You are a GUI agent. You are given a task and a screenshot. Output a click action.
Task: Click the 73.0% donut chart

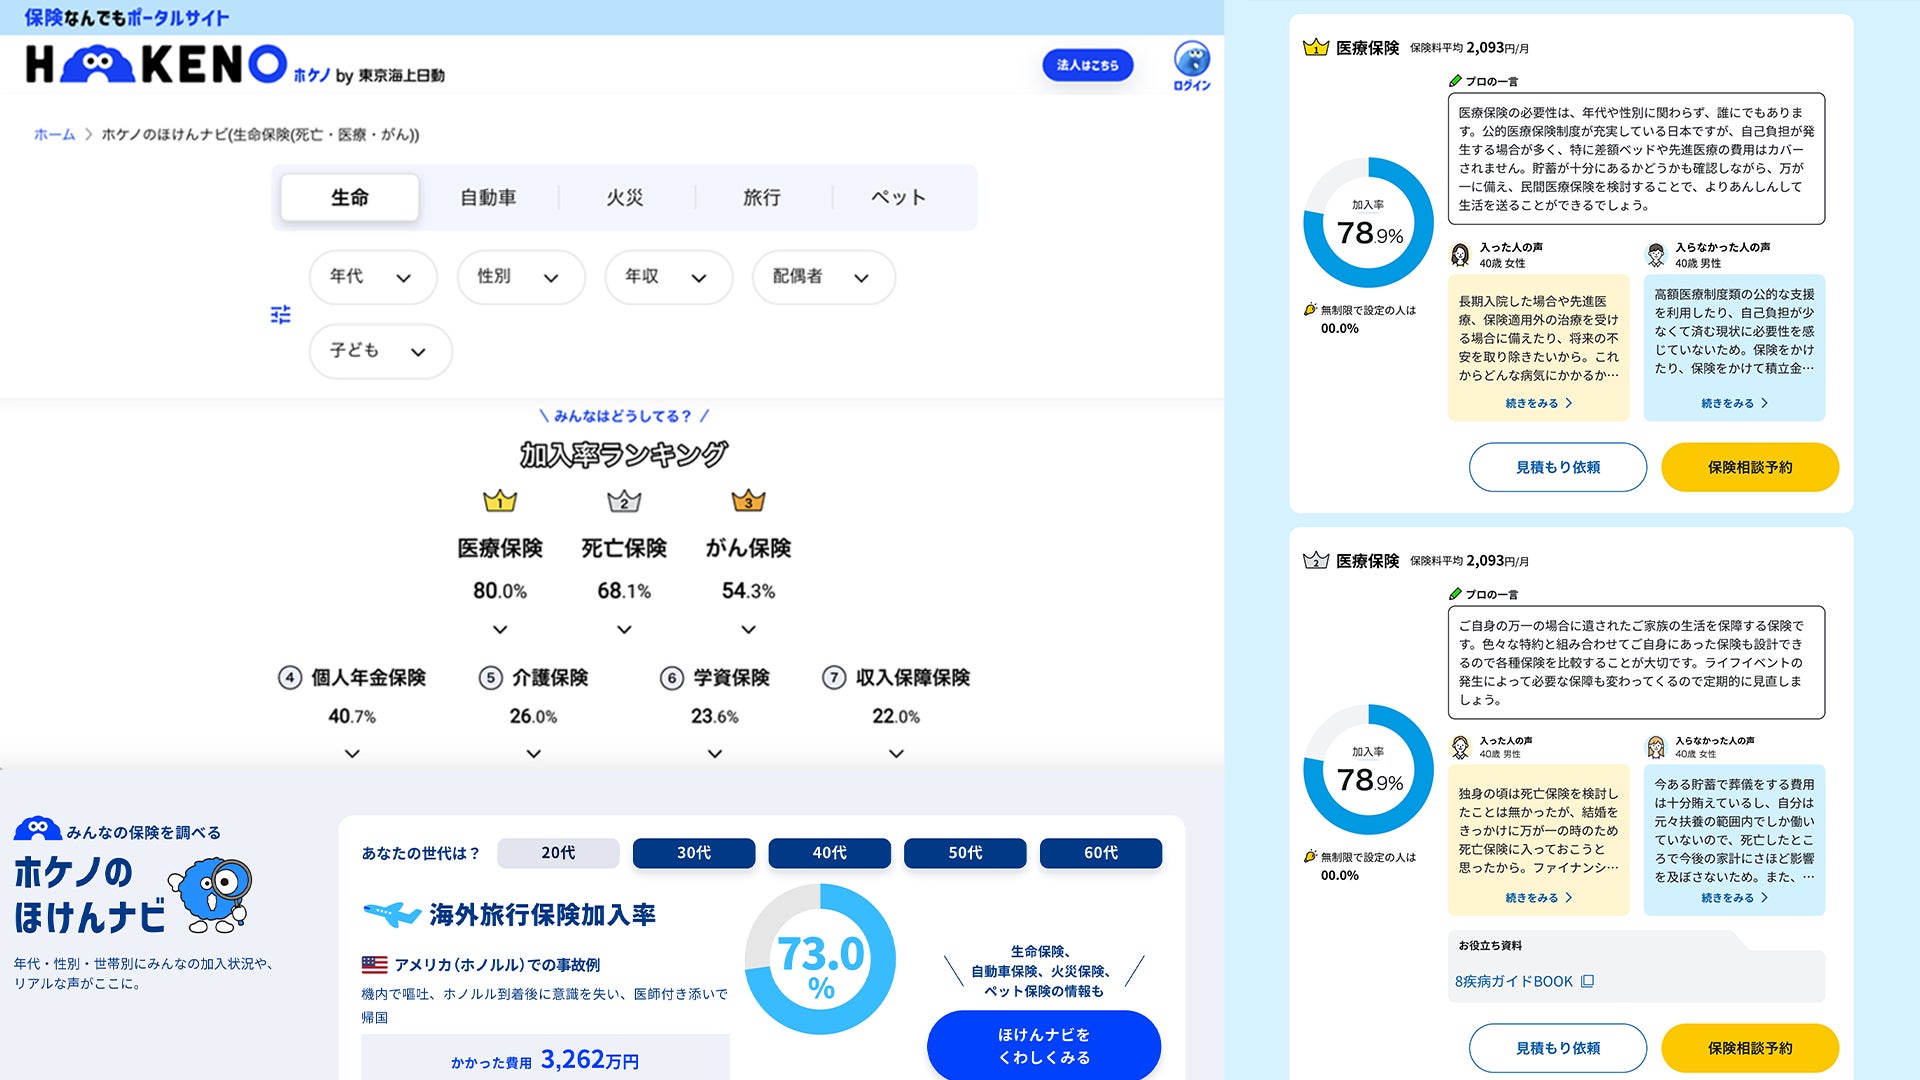tap(820, 959)
